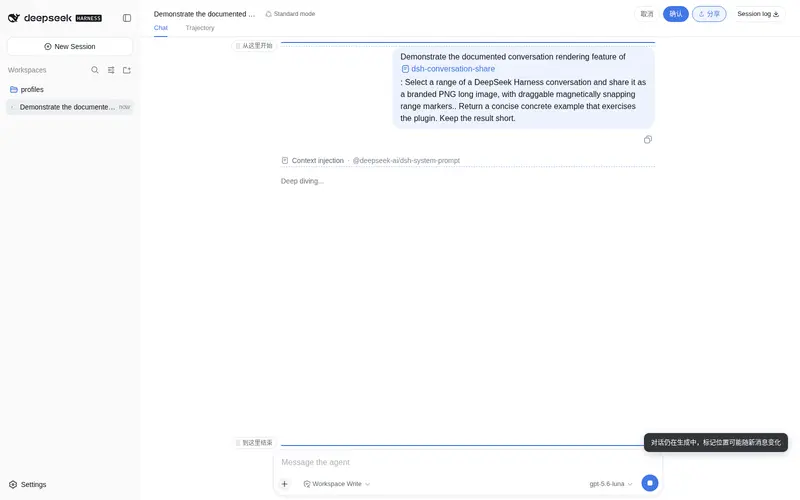Click the session title in the header
Viewport: 800px width, 500px height.
204,14
